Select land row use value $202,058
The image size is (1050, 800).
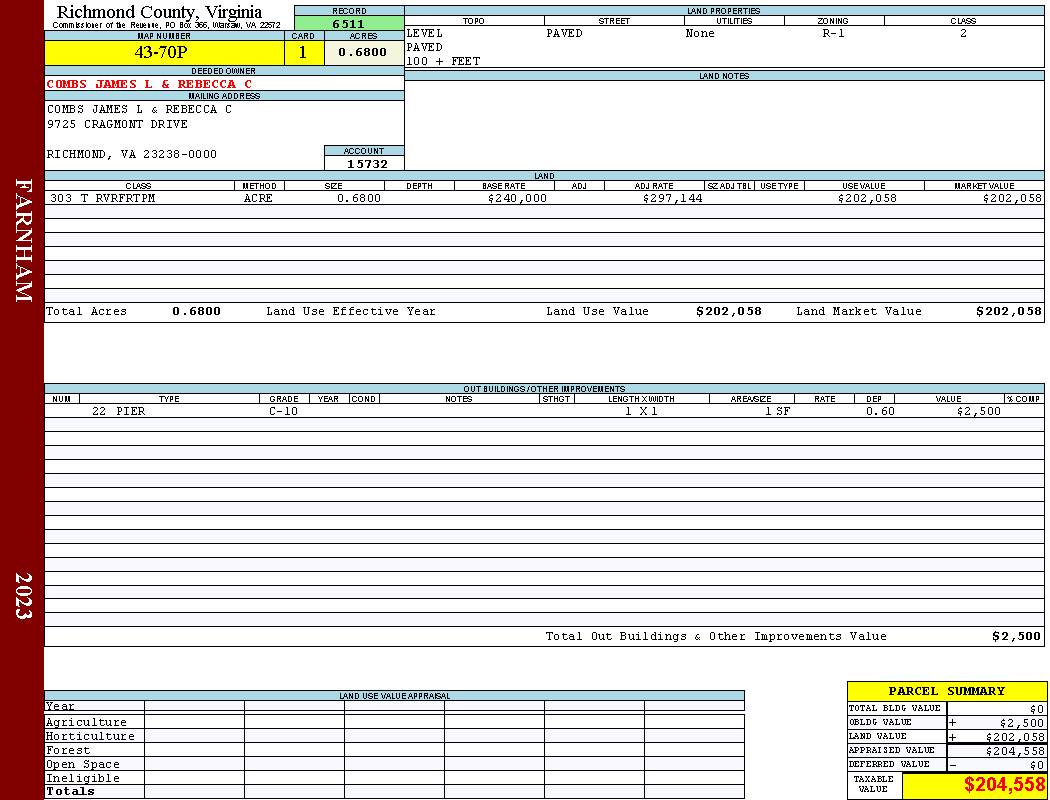click(867, 198)
